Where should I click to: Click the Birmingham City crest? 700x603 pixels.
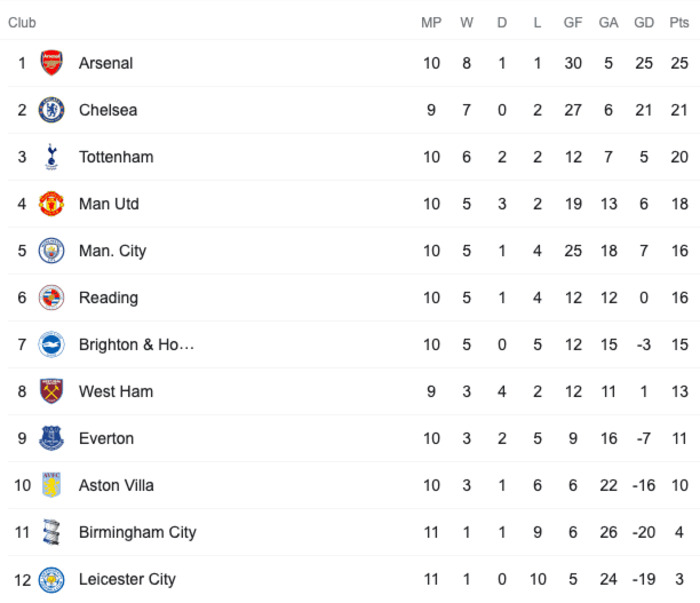tap(51, 532)
